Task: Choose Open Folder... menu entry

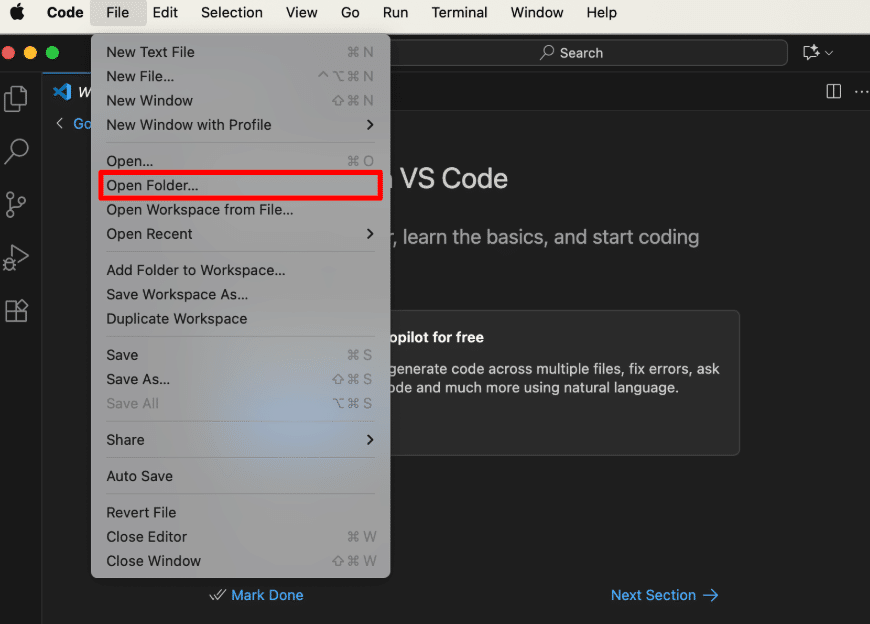Action: click(x=240, y=186)
